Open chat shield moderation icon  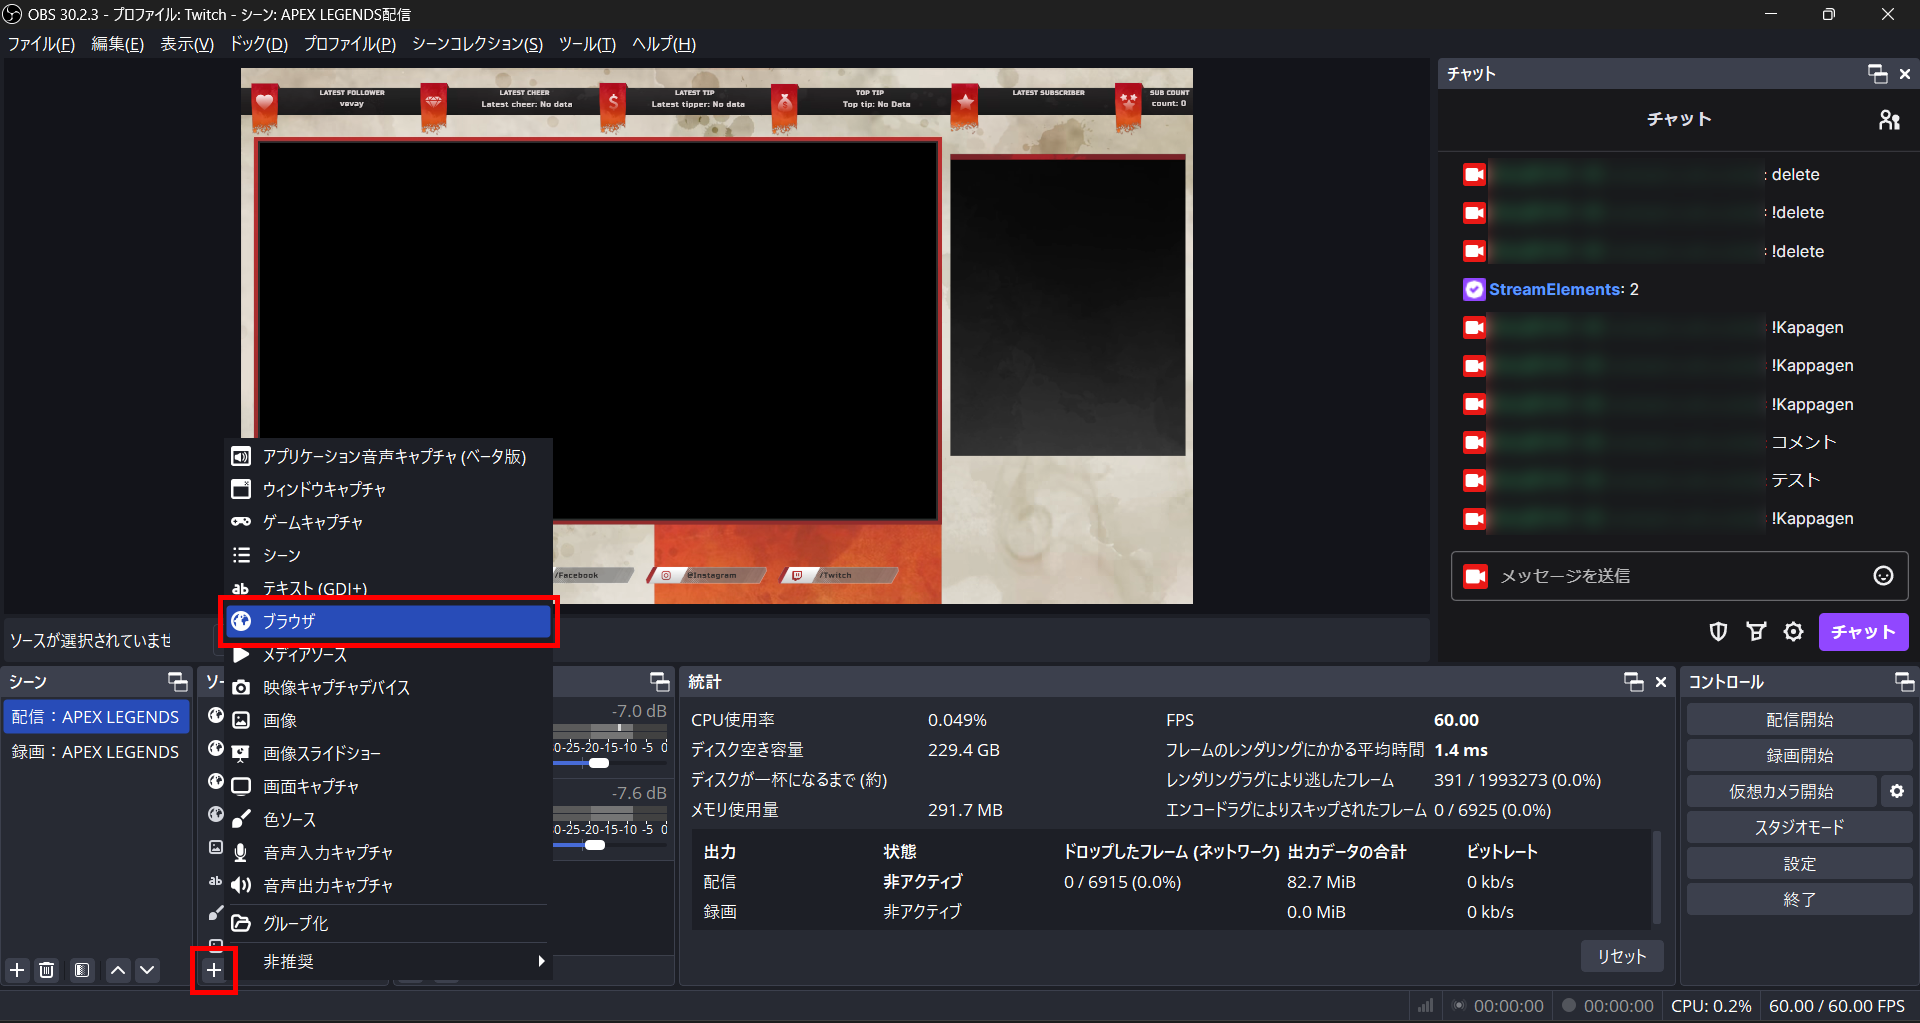1718,632
